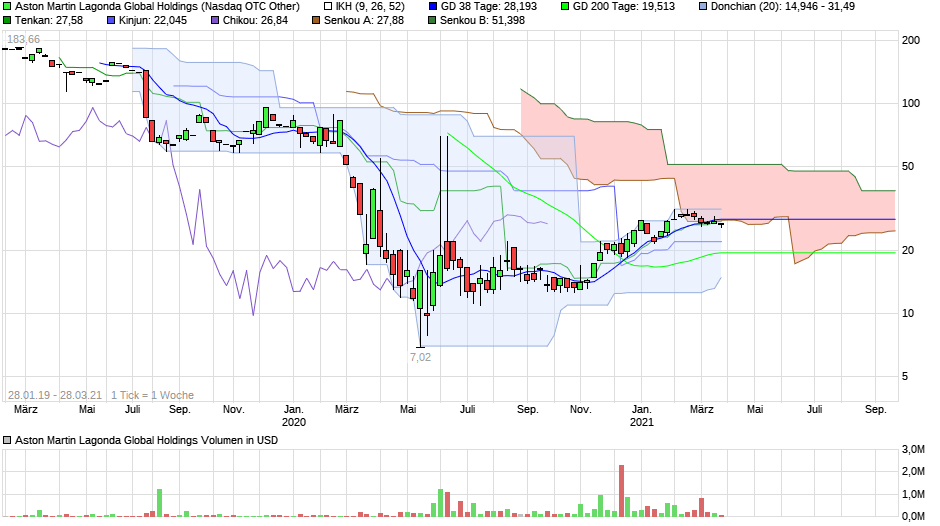Image resolution: width=940 pixels, height=526 pixels.
Task: Click the GD 200 Tage: 19,513 label
Action: pyautogui.click(x=623, y=7)
